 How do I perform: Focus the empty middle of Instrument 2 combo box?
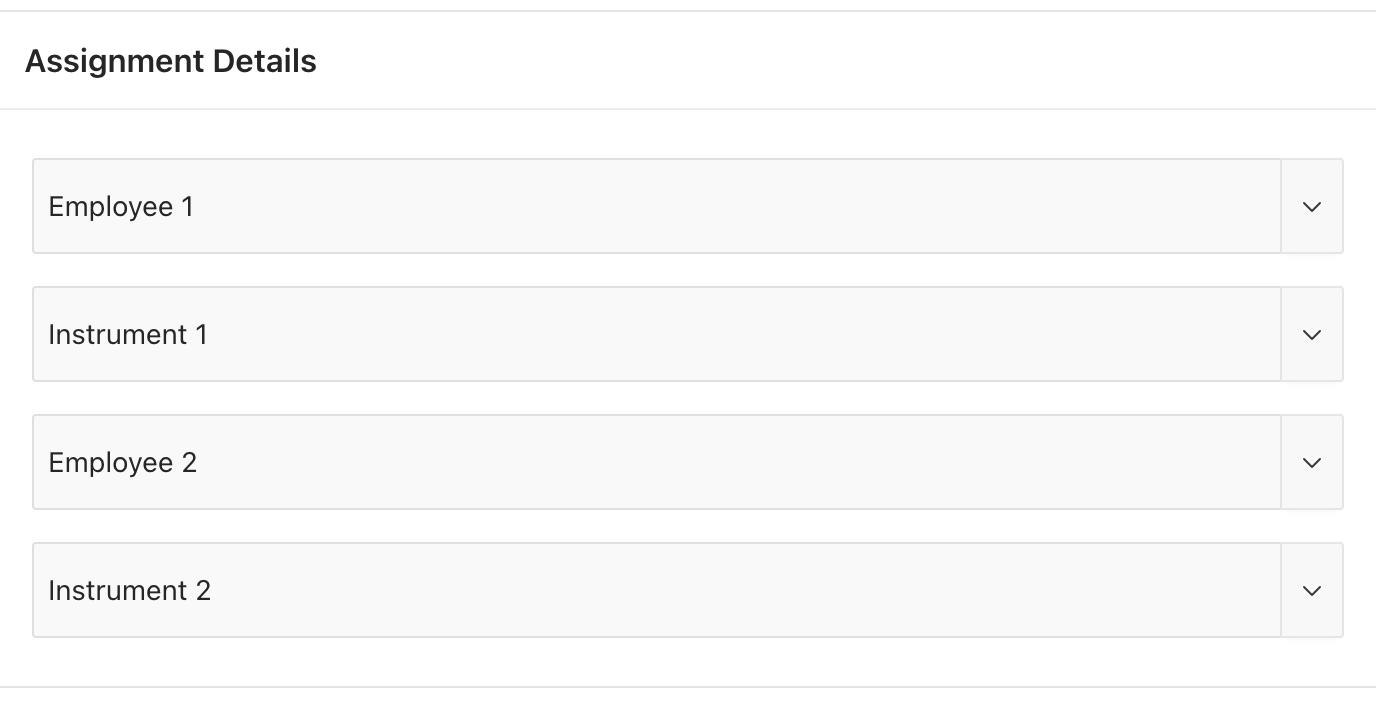(700, 590)
